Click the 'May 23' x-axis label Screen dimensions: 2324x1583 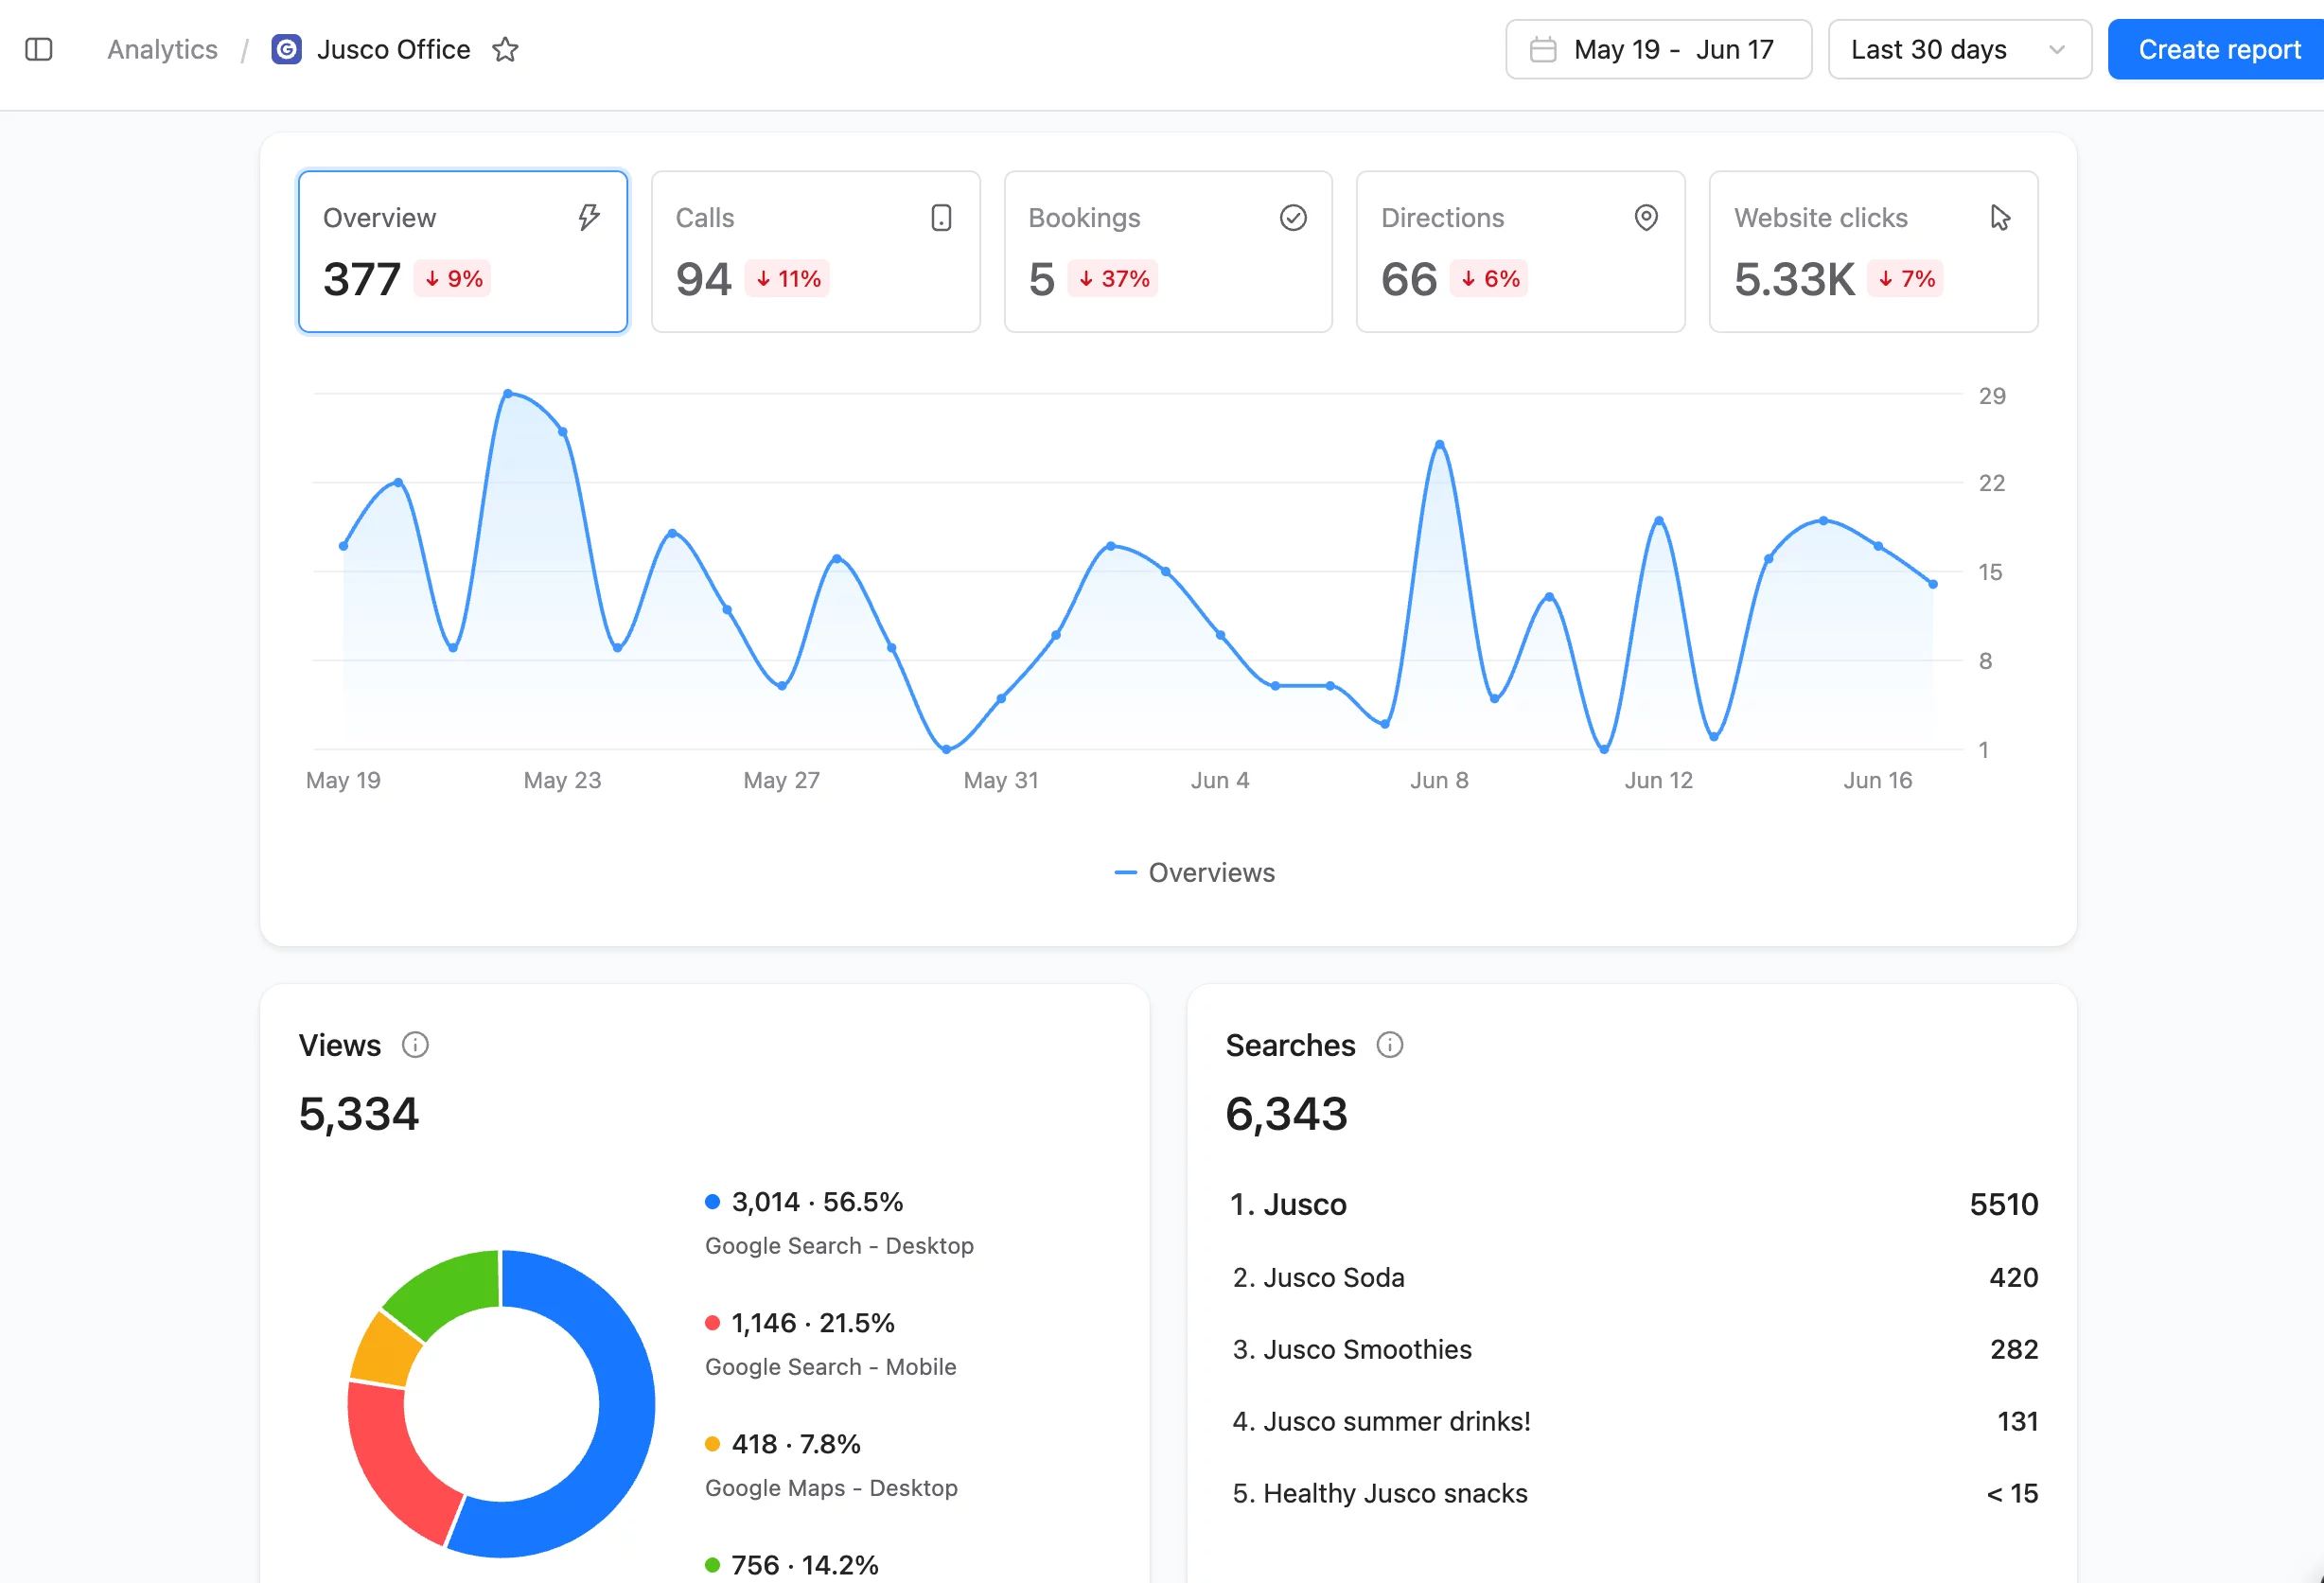click(562, 780)
